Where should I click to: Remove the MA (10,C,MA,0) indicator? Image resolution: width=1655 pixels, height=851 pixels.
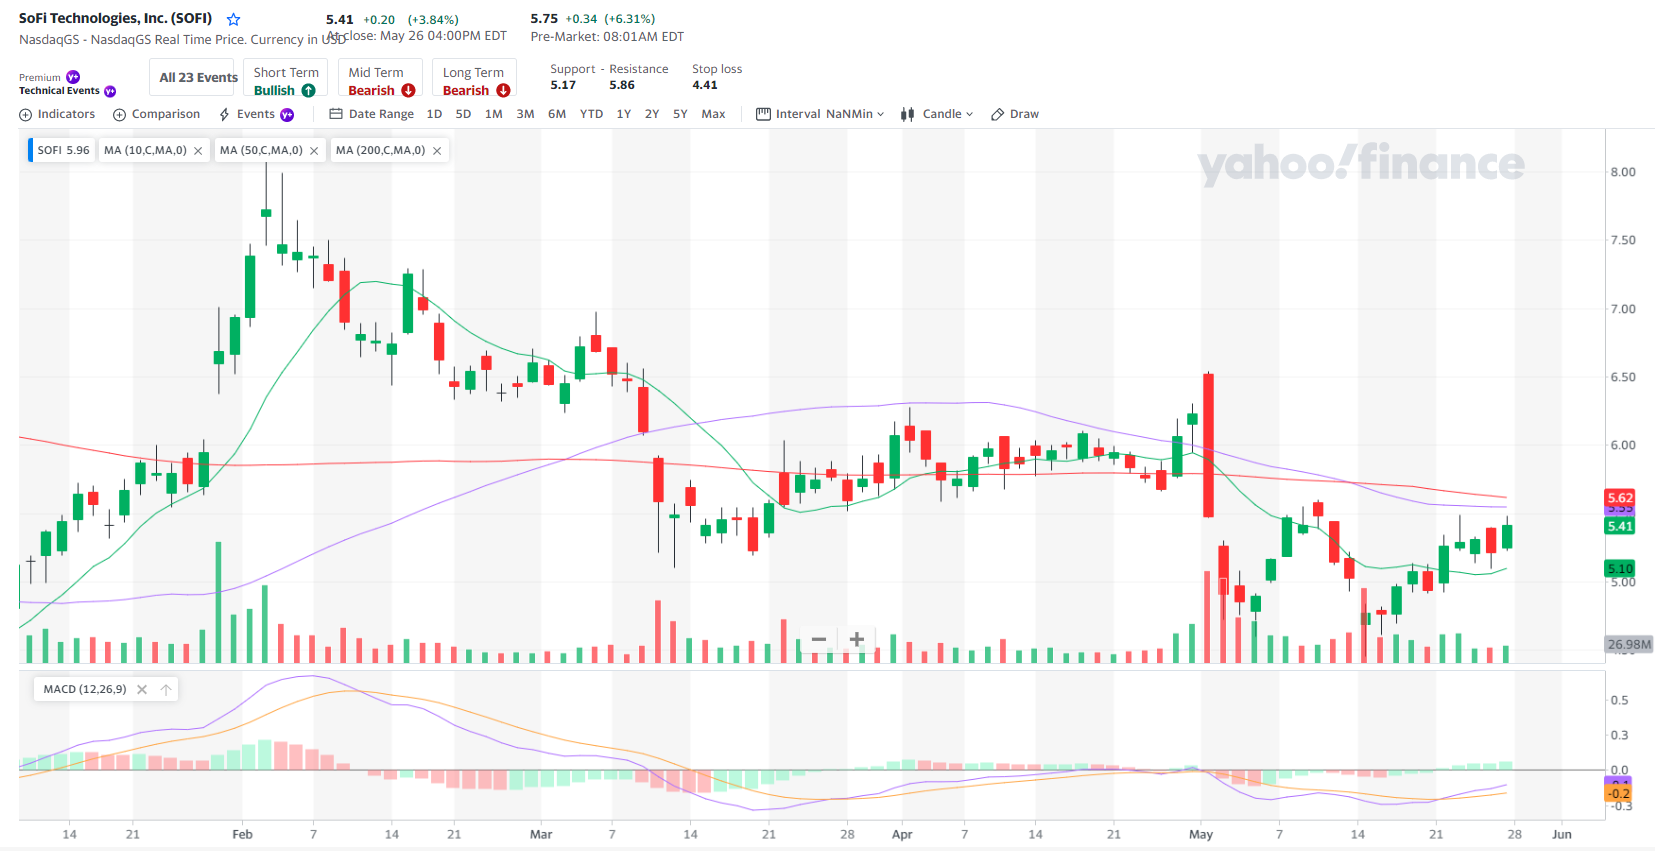pos(198,151)
